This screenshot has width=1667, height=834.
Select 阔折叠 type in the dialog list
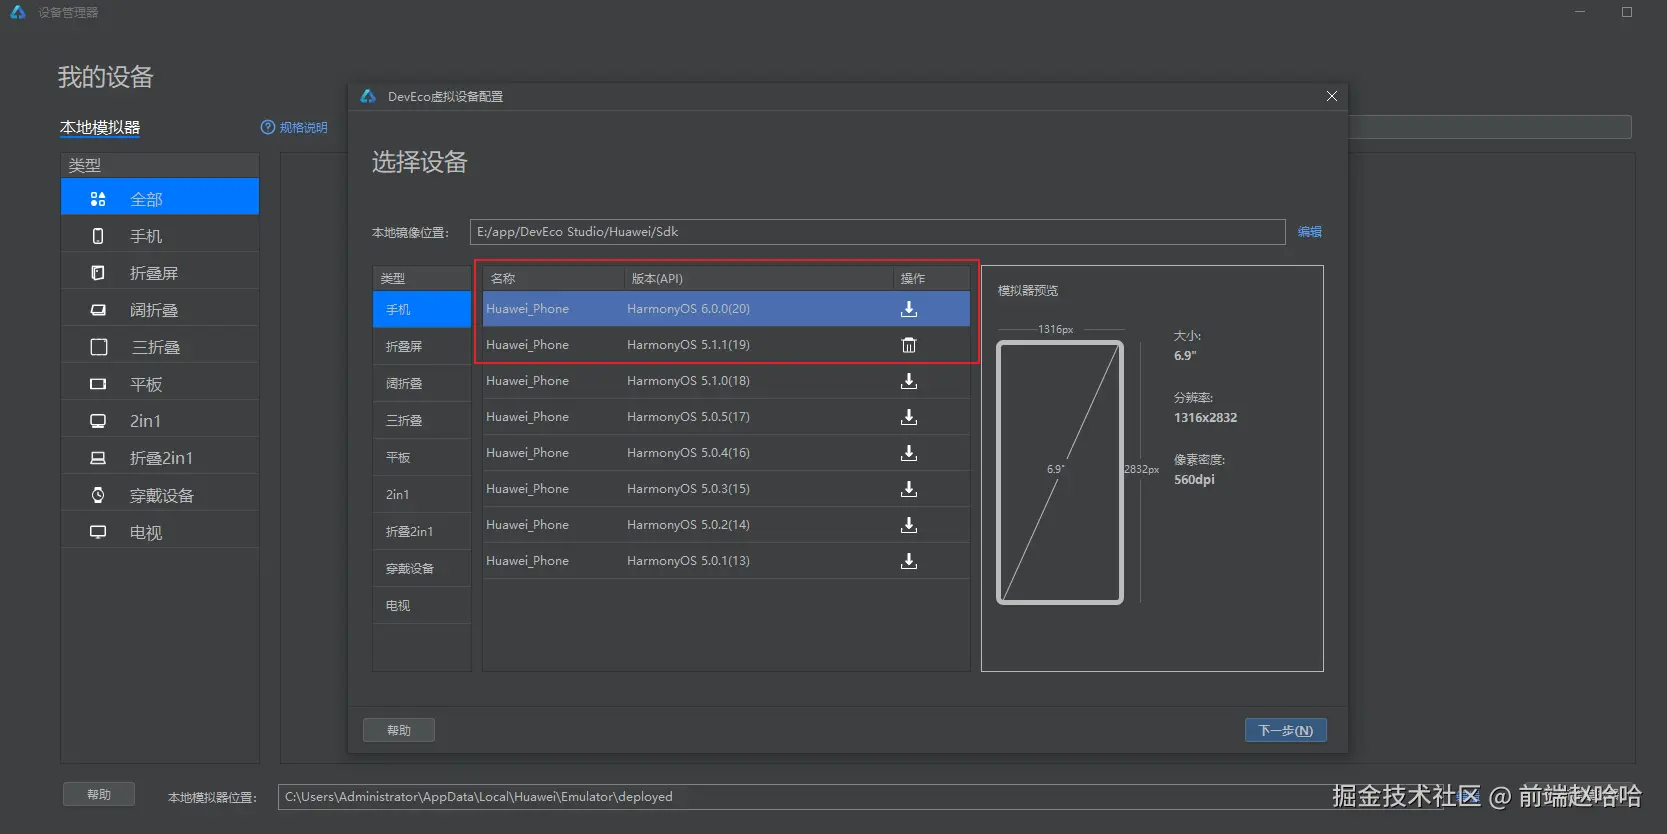coord(422,383)
